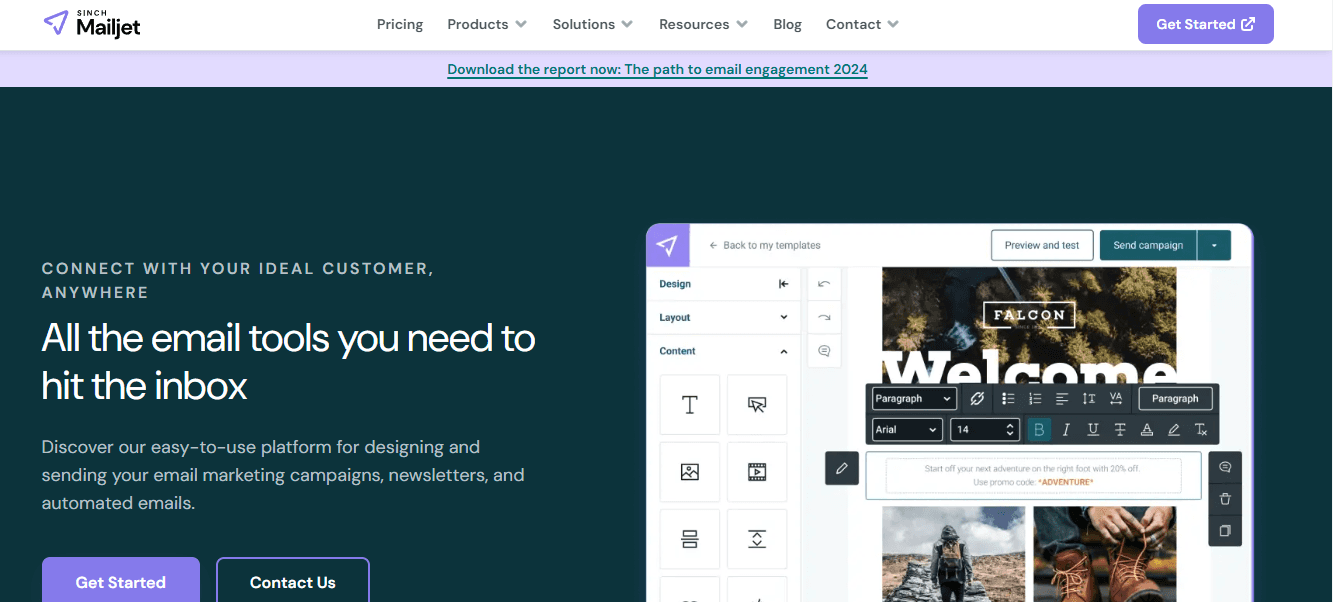Click the promo code text block

pos(1033,475)
